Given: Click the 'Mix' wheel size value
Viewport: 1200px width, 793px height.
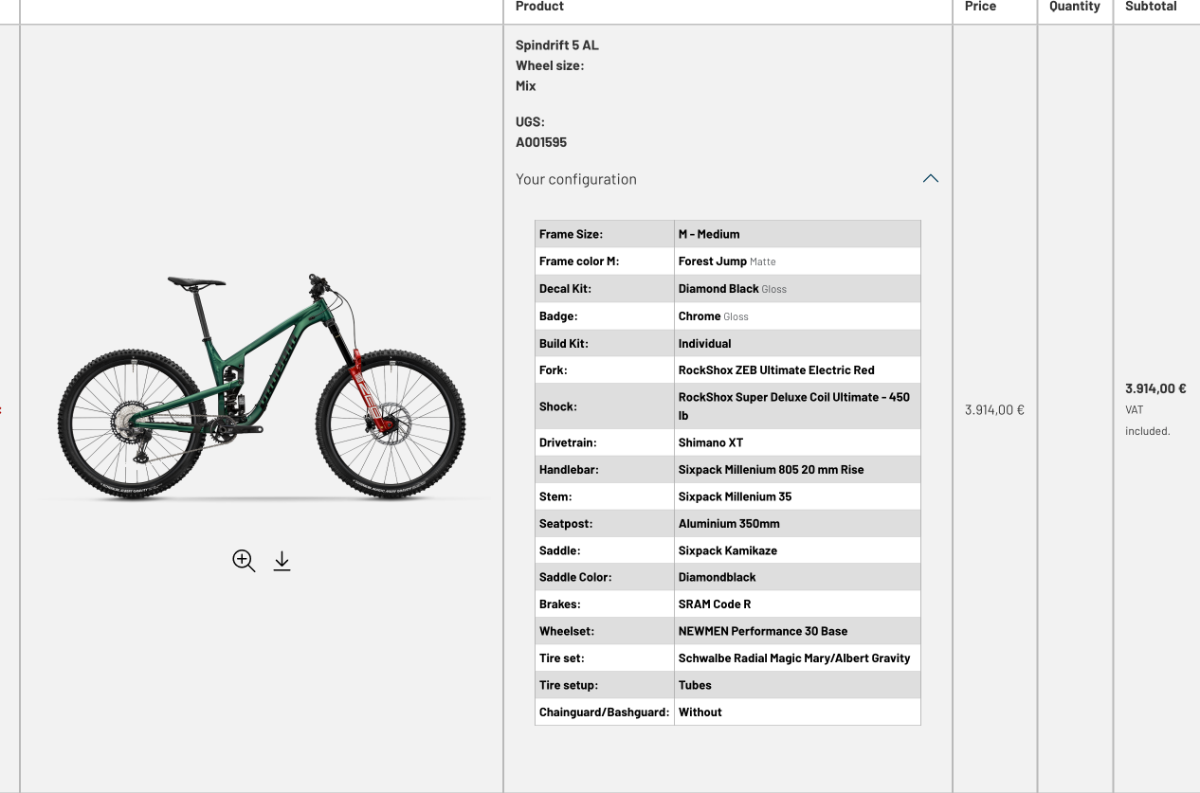Looking at the screenshot, I should click(x=526, y=86).
